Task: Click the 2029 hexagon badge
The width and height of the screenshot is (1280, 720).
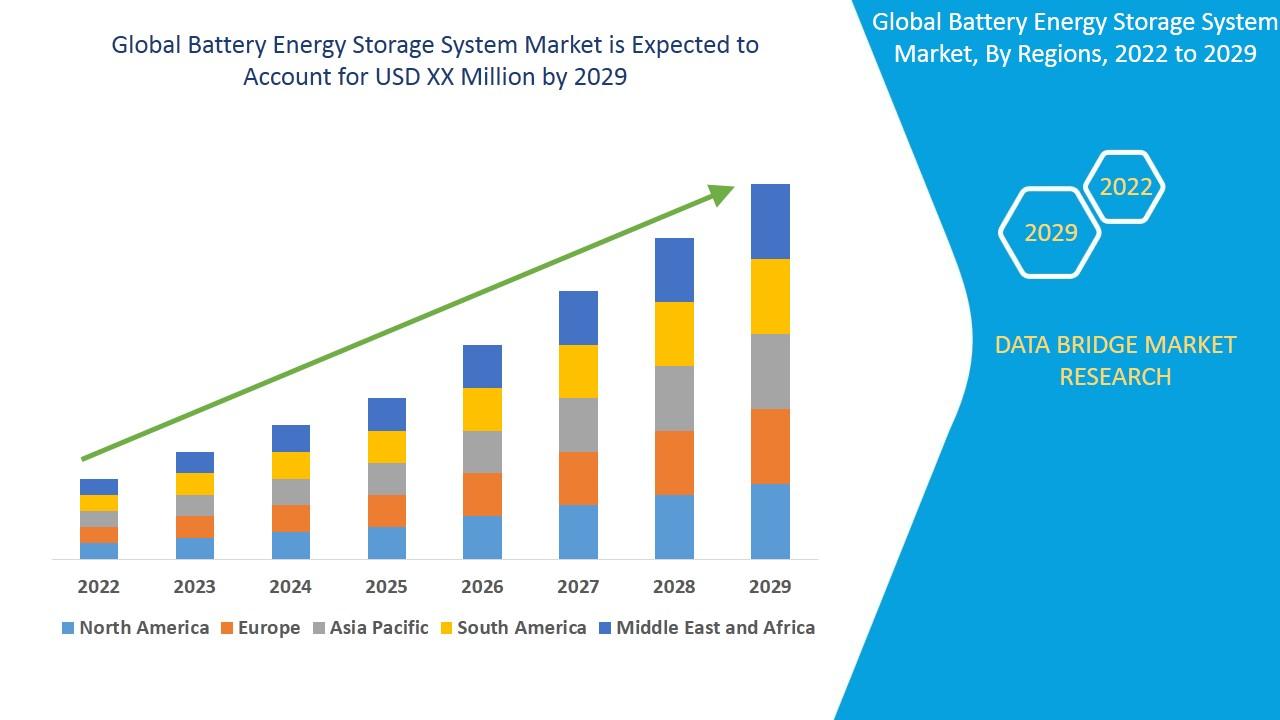Action: pos(1050,232)
